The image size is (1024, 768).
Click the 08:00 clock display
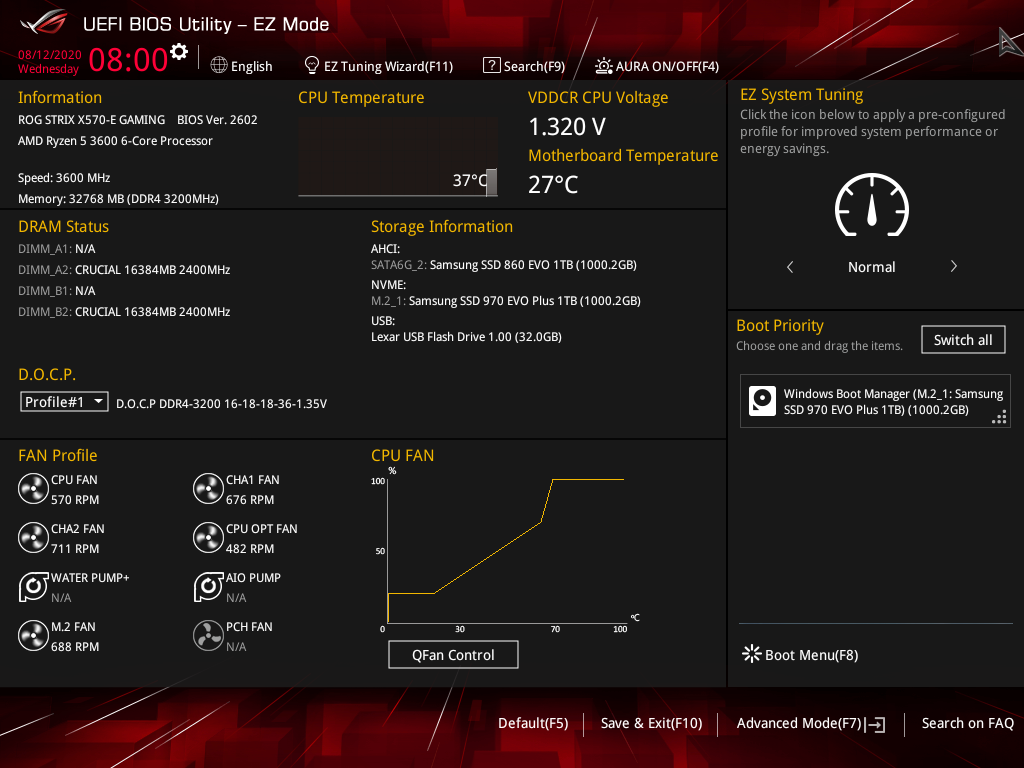pyautogui.click(x=129, y=59)
